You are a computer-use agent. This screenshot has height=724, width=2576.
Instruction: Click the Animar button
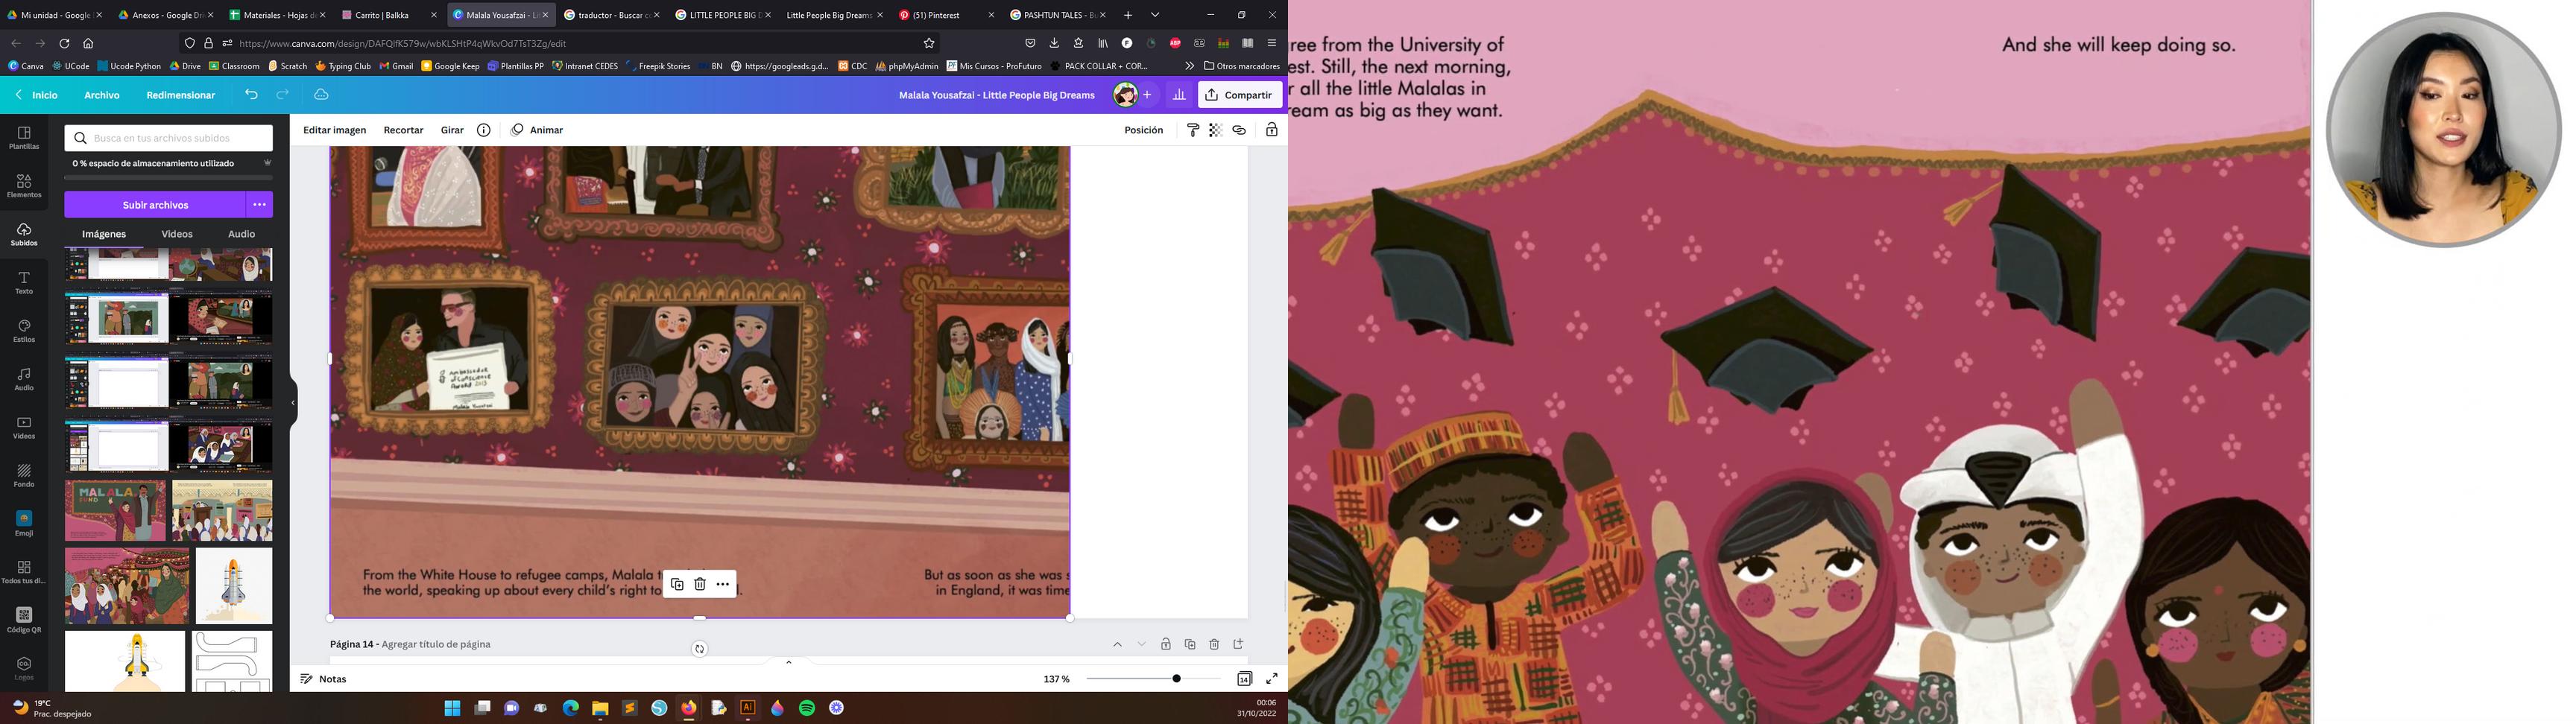(537, 130)
